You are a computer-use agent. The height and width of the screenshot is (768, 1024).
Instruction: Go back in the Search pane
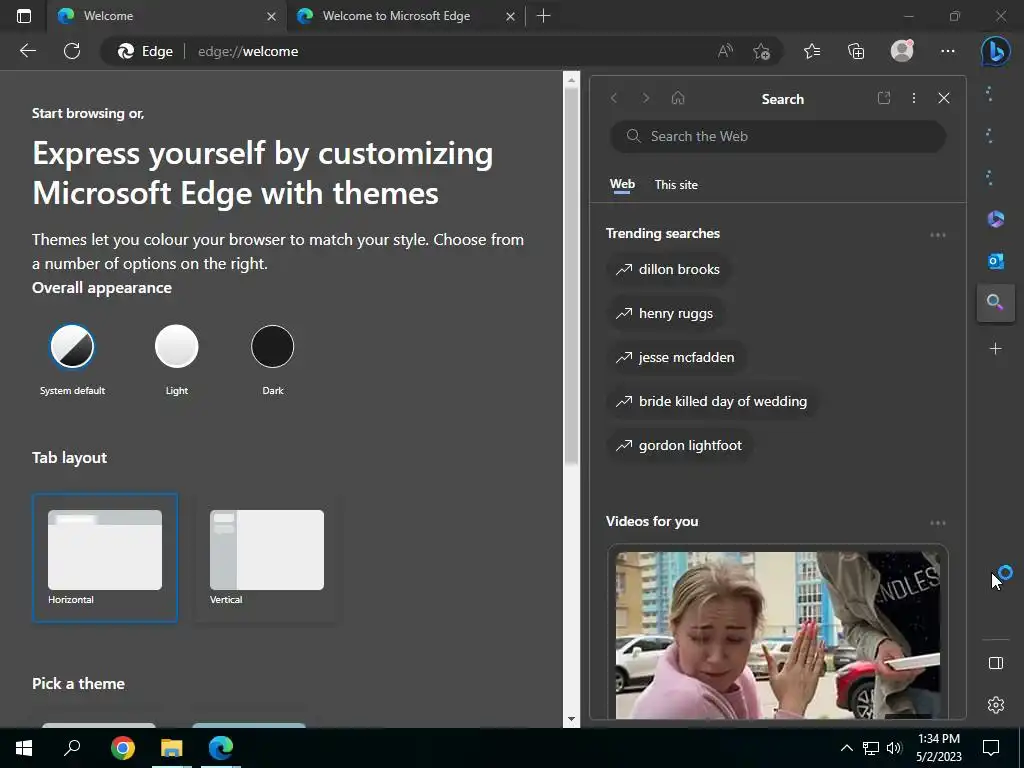click(614, 98)
